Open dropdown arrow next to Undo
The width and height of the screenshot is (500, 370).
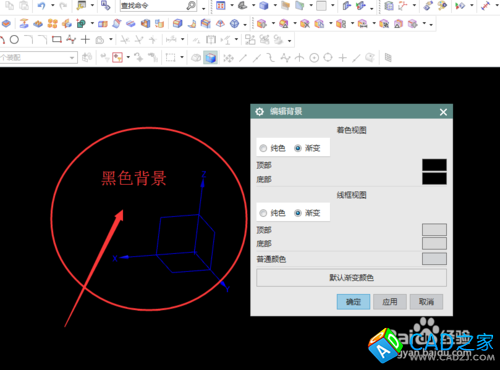point(52,5)
